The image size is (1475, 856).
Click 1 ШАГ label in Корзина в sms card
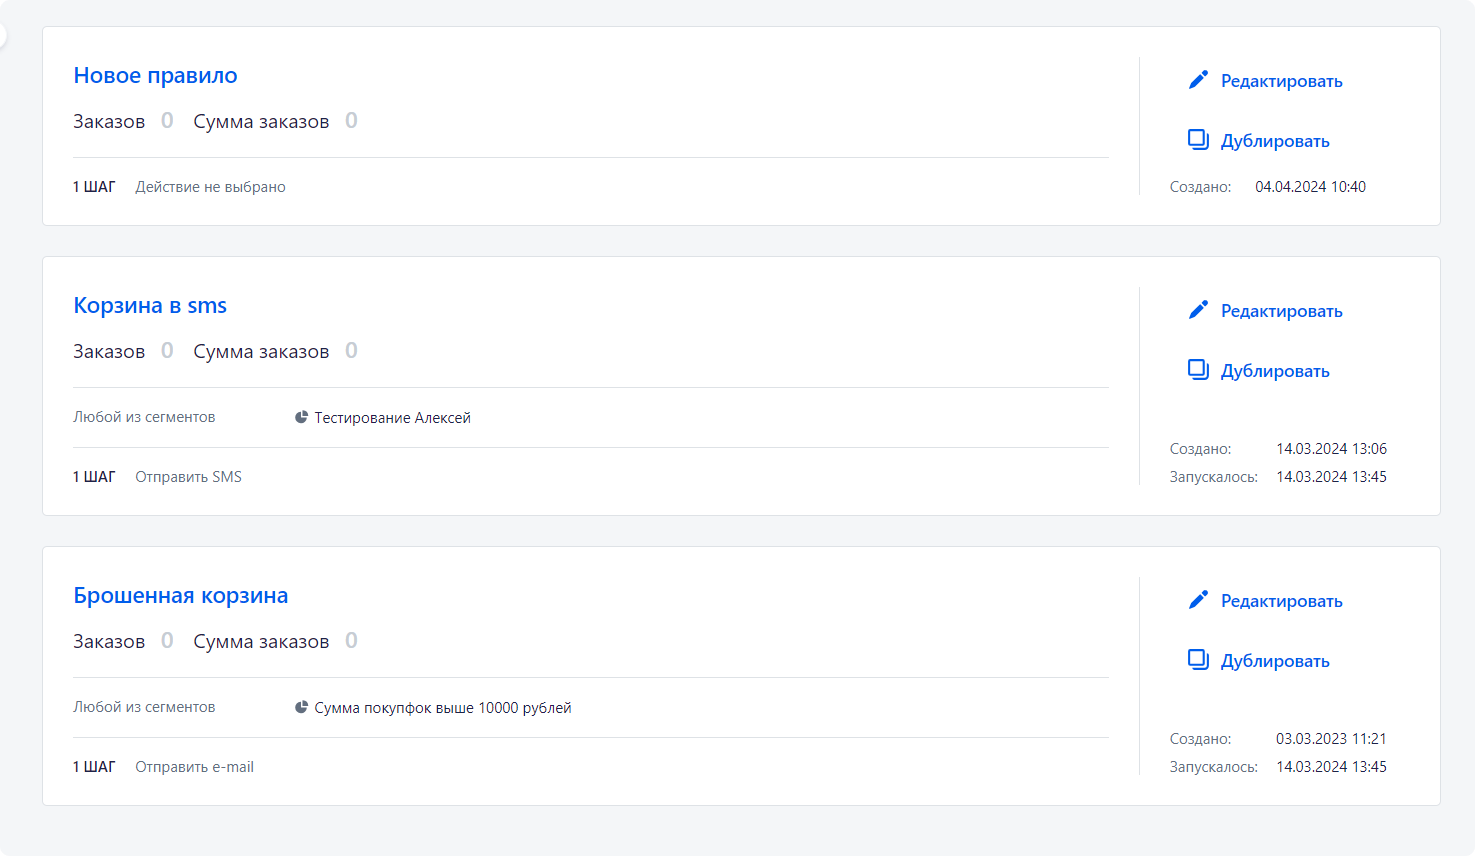pyautogui.click(x=94, y=477)
